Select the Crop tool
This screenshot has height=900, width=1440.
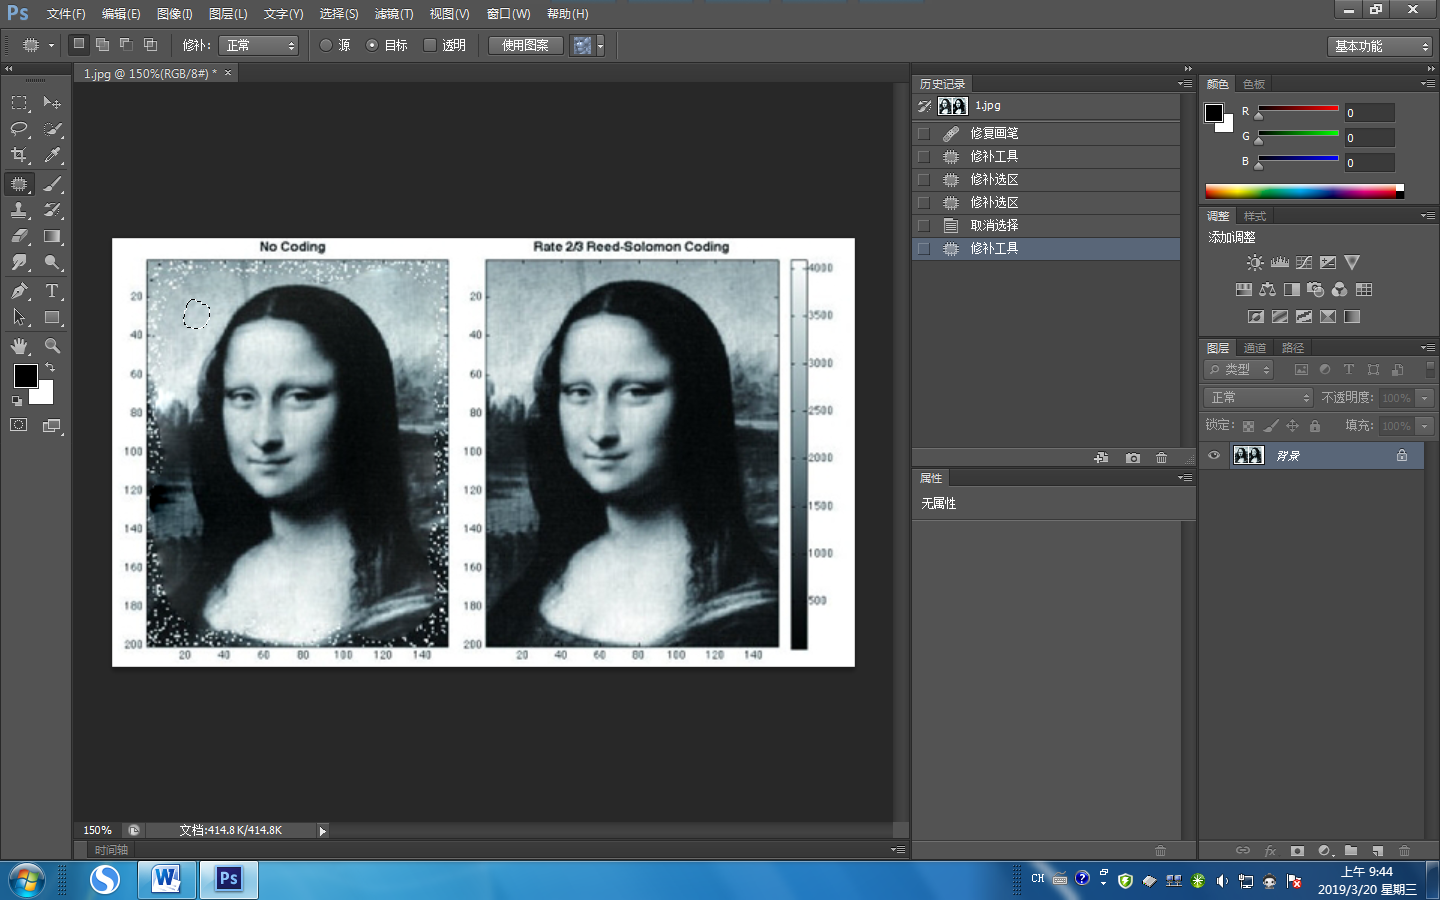point(19,155)
